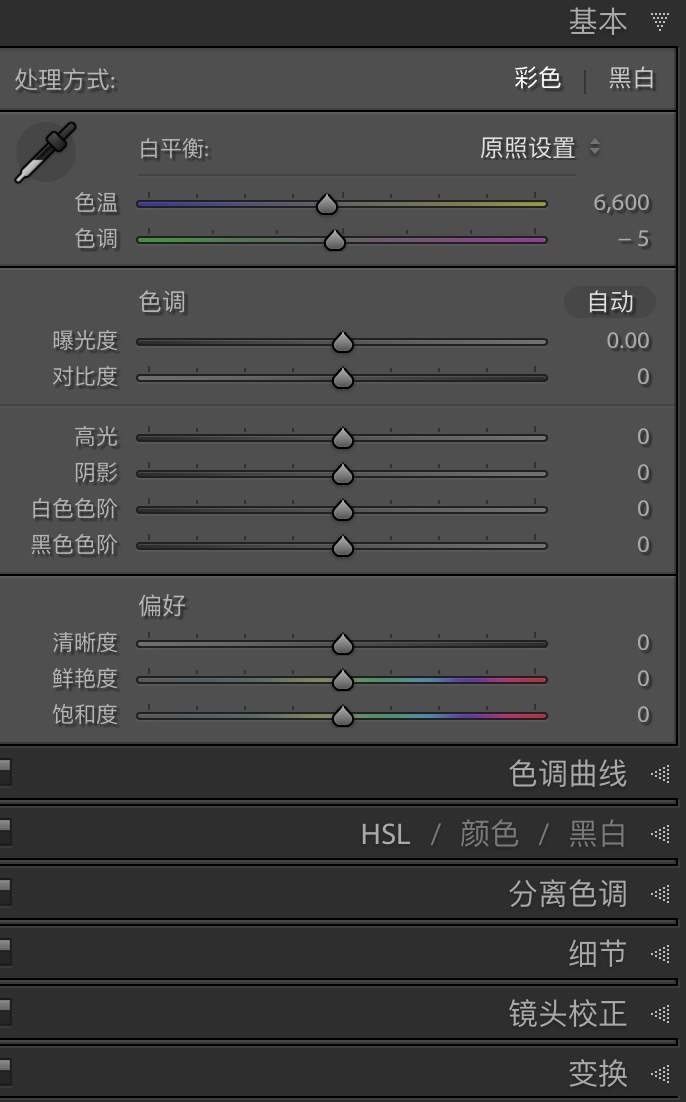Expand the 镜头校正 panel arrow
The height and width of the screenshot is (1102, 686).
[x=659, y=1014]
